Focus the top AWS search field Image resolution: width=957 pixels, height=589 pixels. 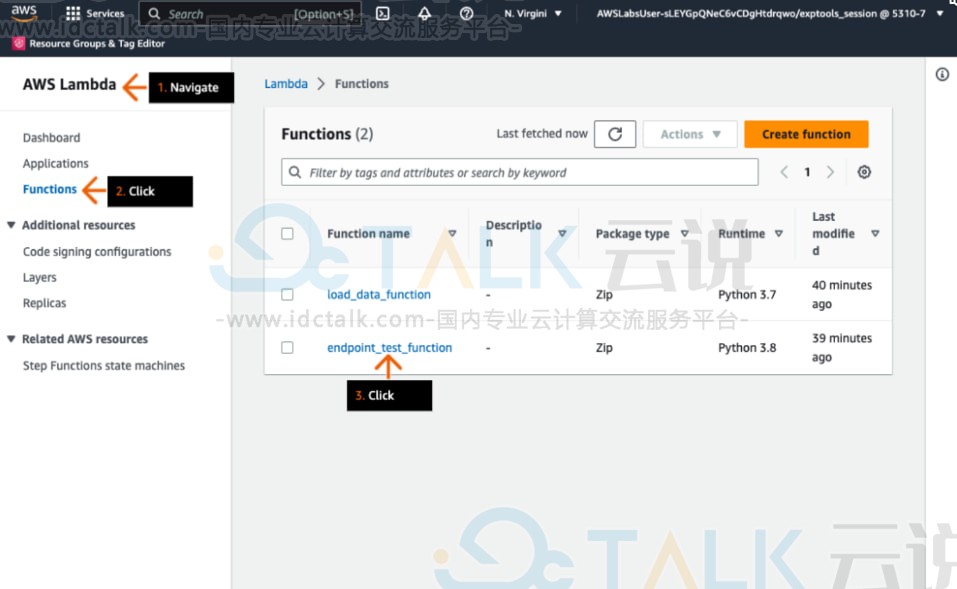click(x=250, y=13)
